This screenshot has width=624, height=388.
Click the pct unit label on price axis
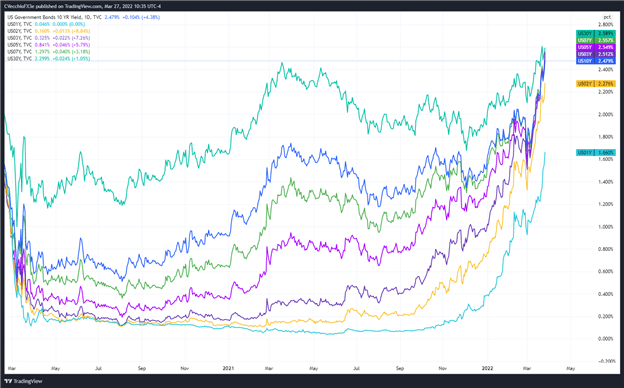[607, 17]
